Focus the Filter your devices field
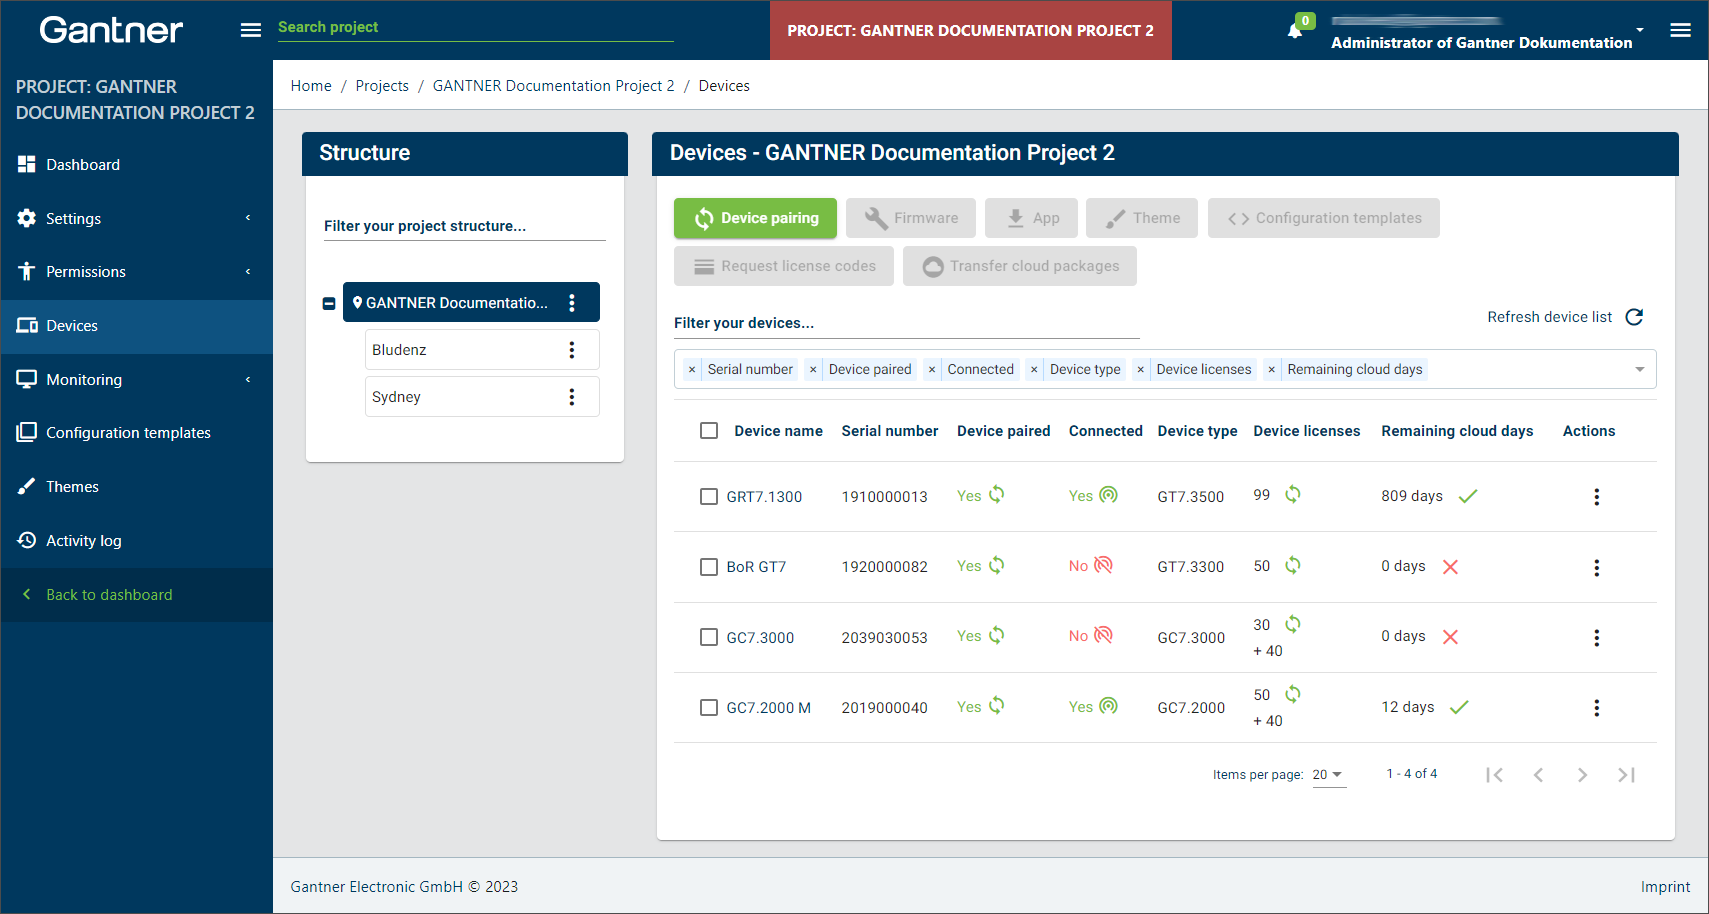1709x914 pixels. (x=906, y=323)
